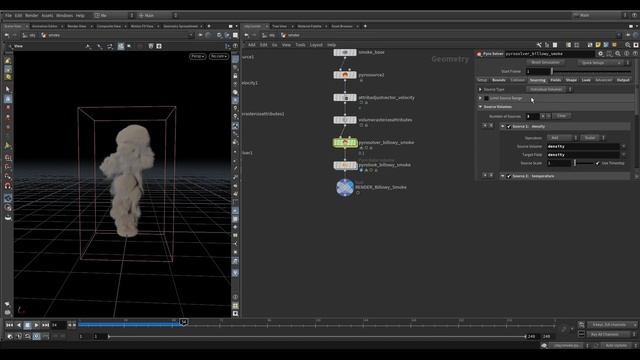
Task: Open the Edit menu in the main menu bar
Action: coord(18,16)
